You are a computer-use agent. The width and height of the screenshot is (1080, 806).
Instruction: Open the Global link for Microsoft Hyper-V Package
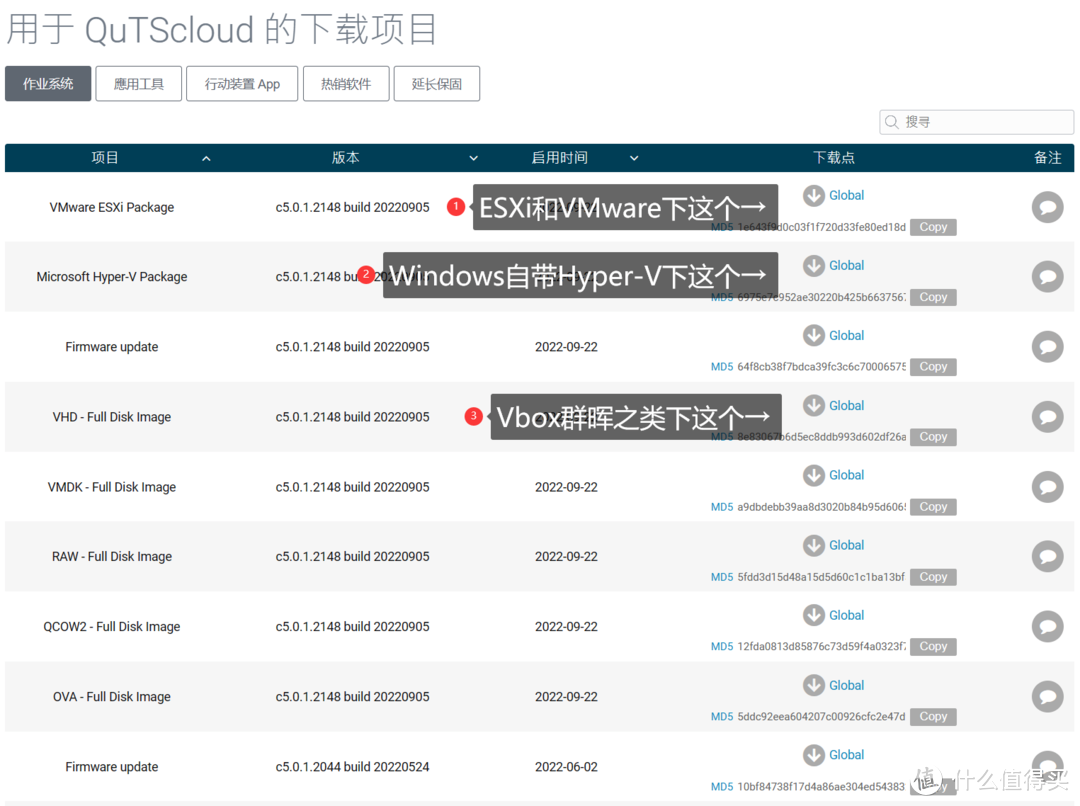click(847, 266)
